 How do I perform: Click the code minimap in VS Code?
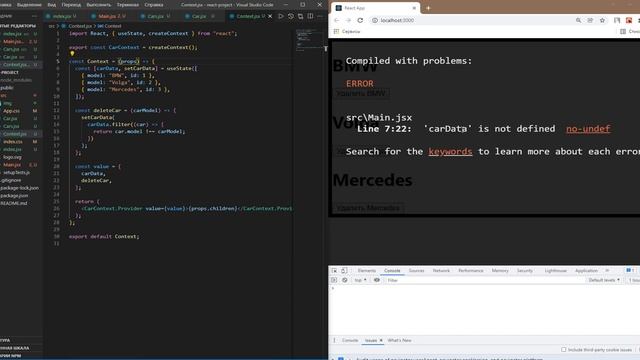coord(309,41)
